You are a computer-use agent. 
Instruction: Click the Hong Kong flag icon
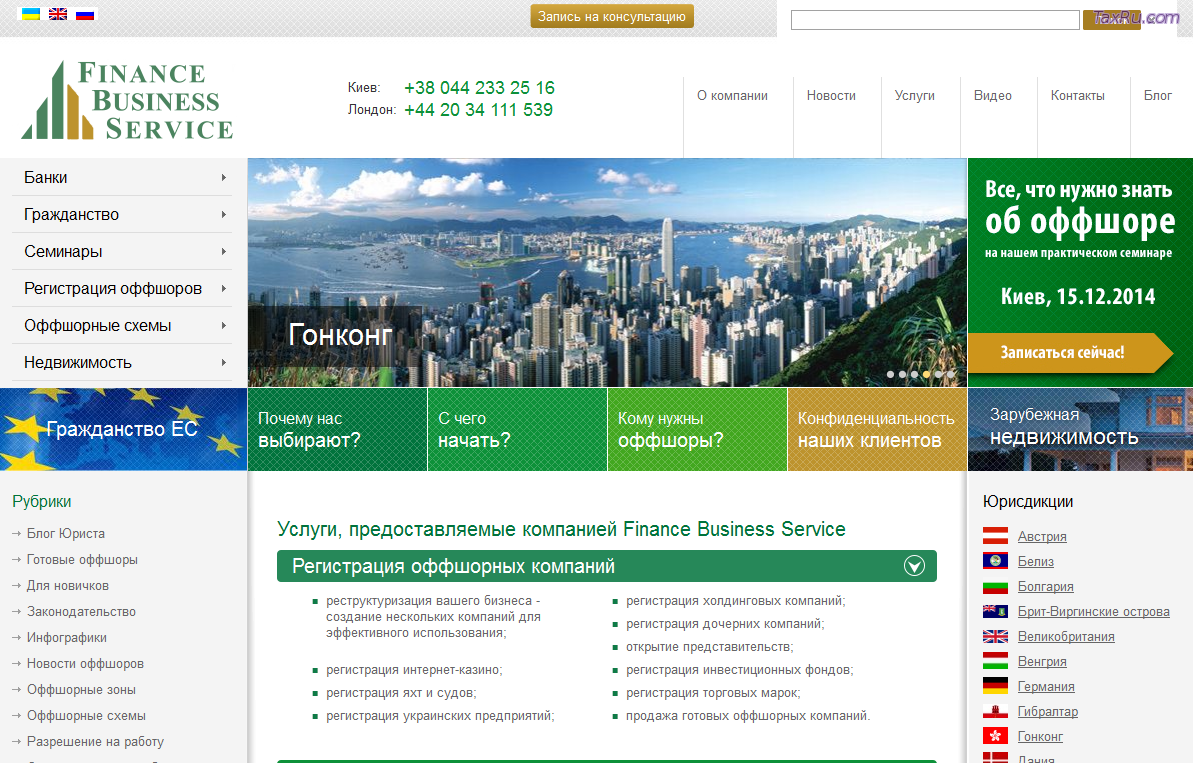click(995, 736)
